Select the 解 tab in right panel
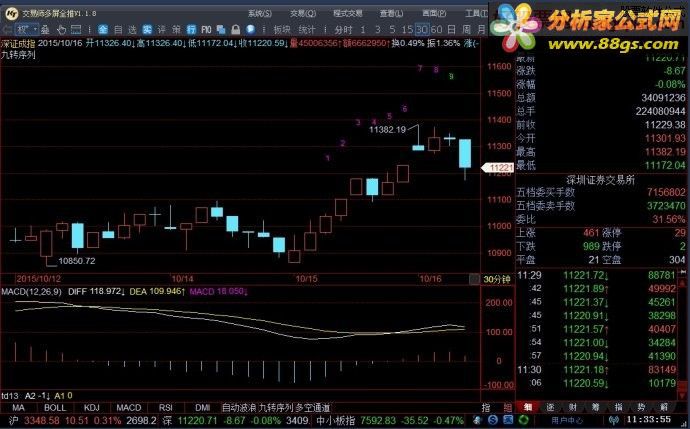The image size is (690, 429). click(x=664, y=407)
